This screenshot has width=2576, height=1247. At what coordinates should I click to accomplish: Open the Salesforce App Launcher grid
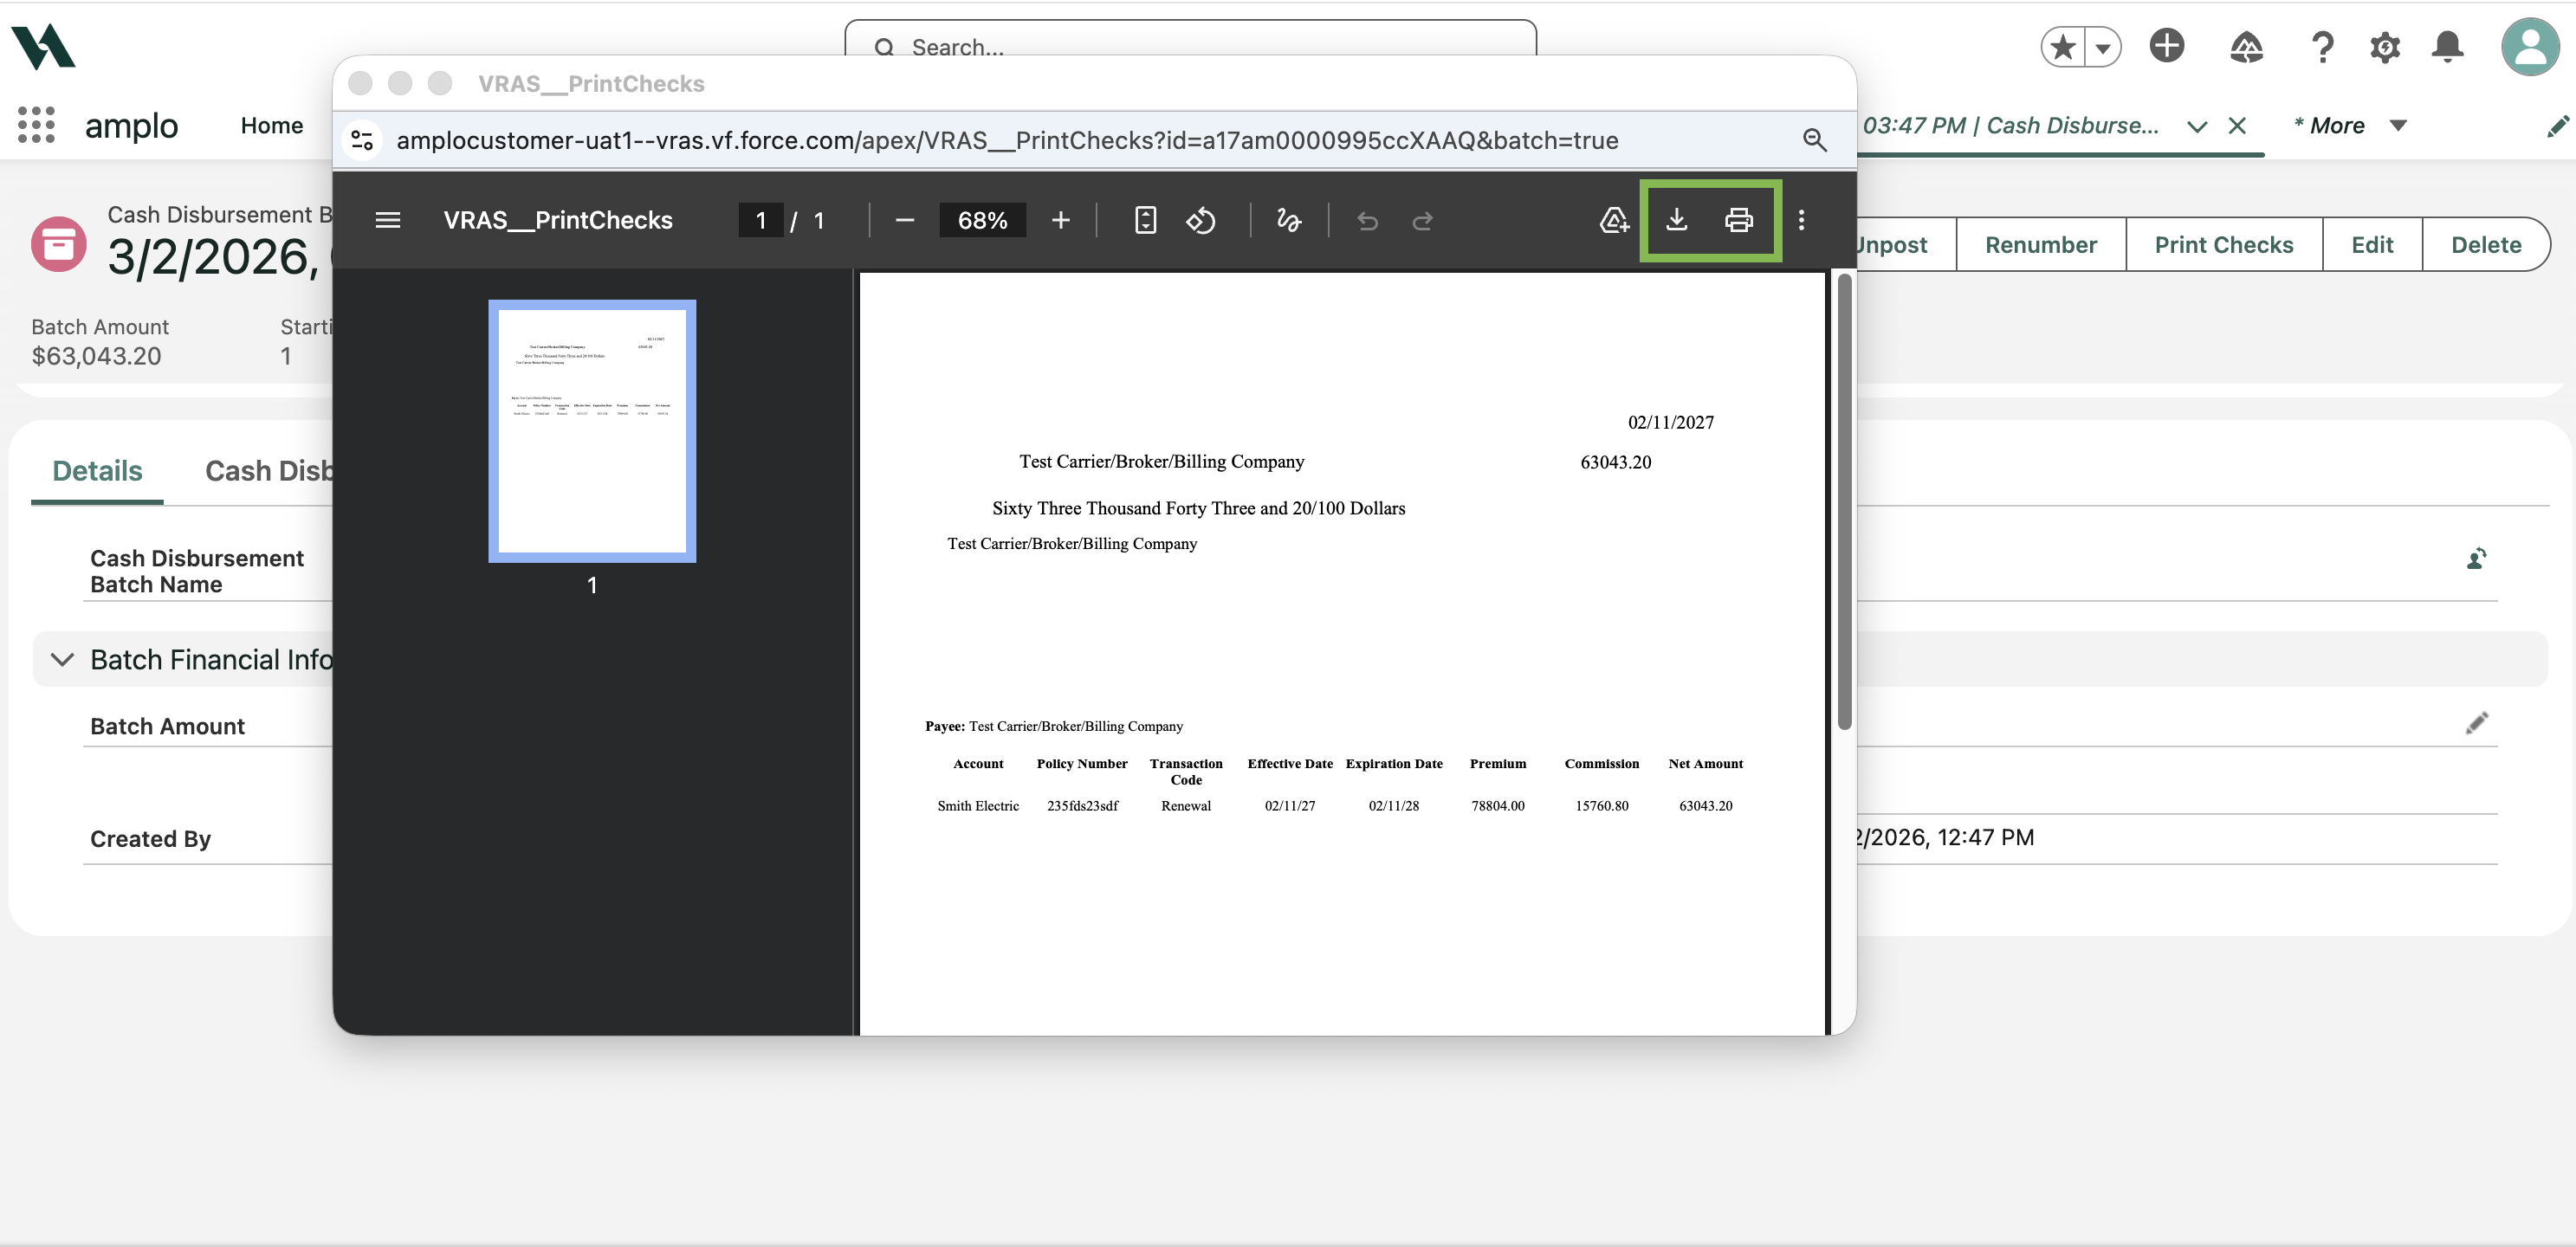click(36, 125)
